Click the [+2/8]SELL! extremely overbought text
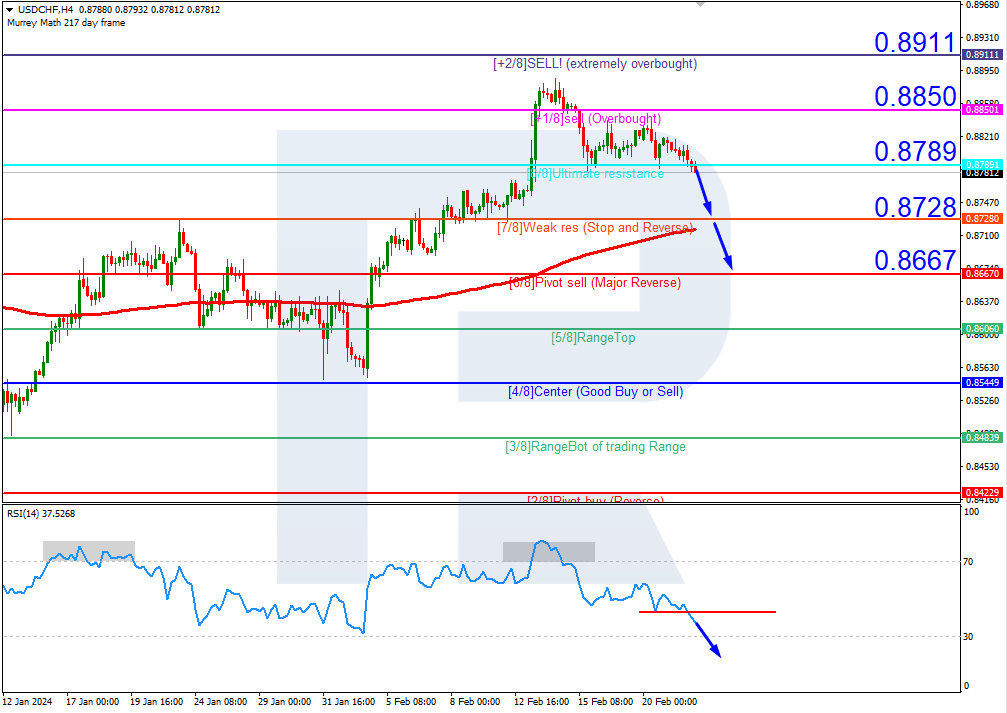The height and width of the screenshot is (713, 1007). (595, 63)
